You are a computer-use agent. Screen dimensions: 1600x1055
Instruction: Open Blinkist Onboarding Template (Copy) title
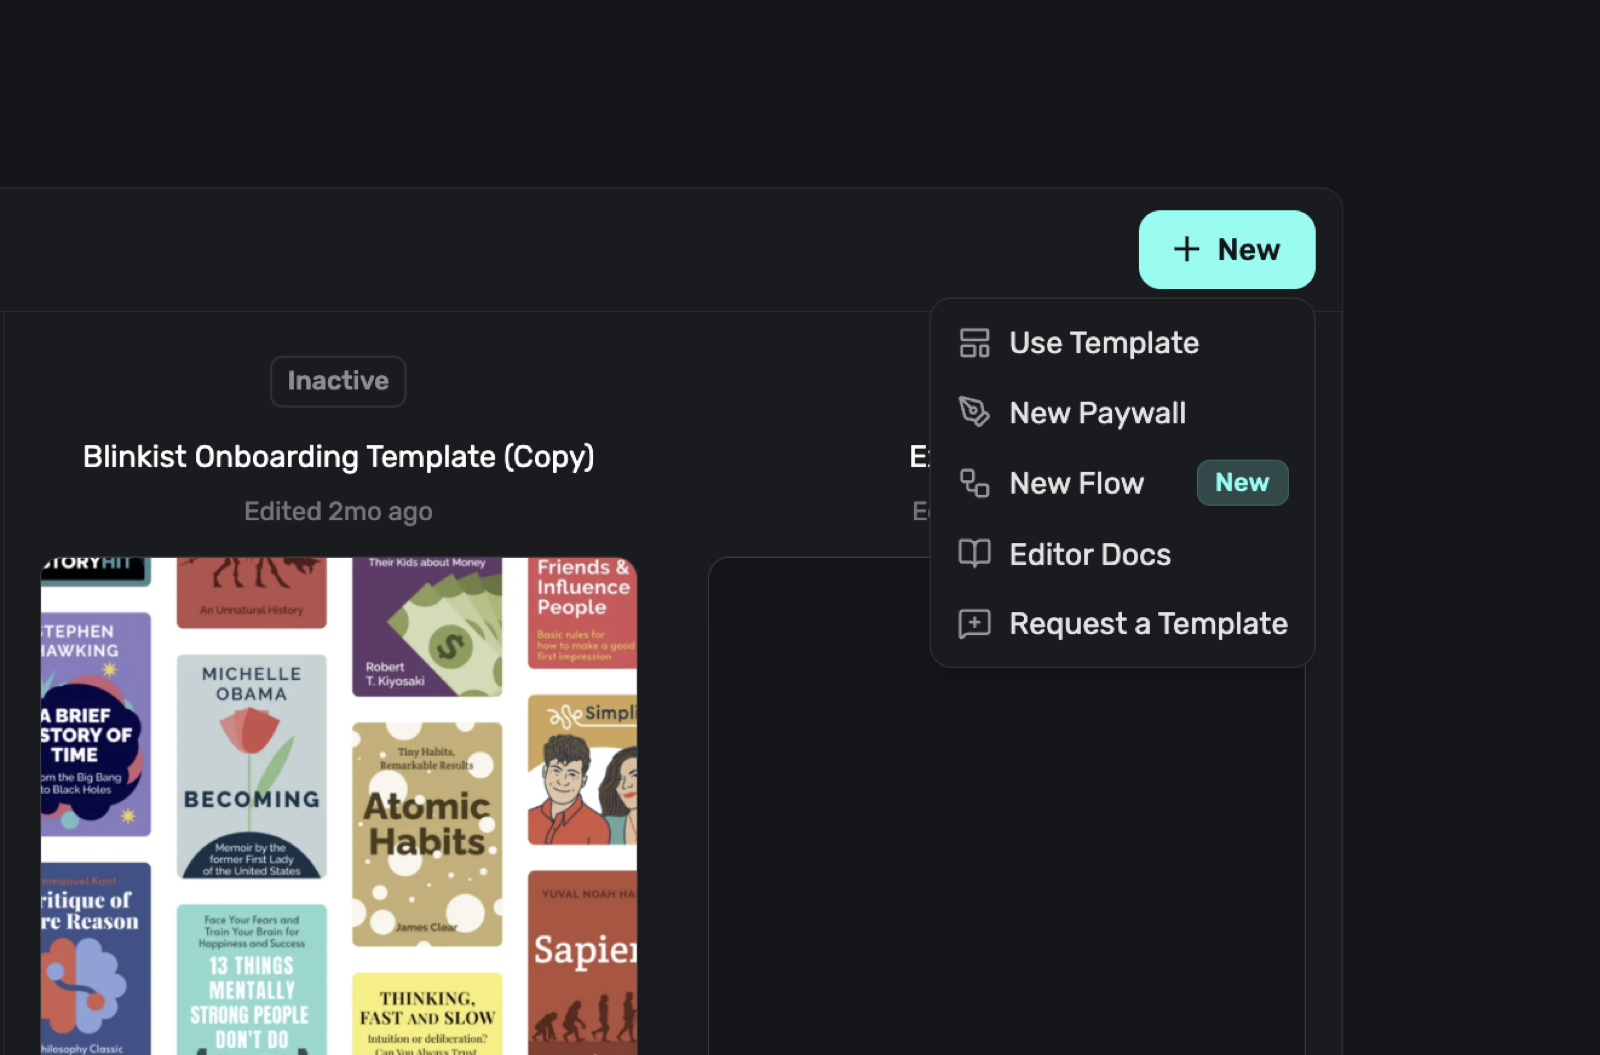pos(339,457)
